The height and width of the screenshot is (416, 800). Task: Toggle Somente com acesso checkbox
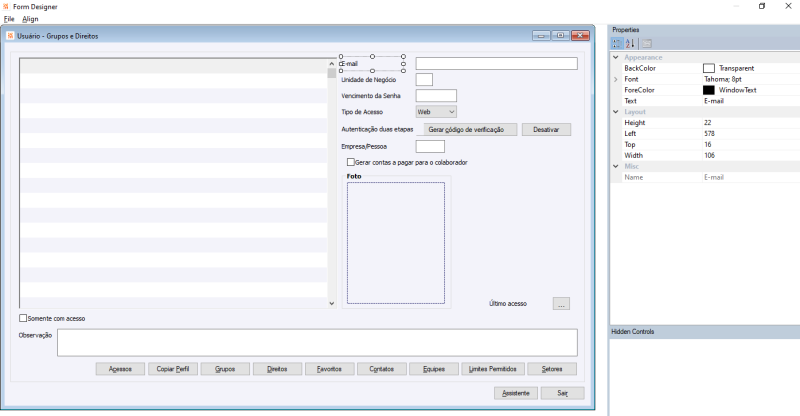pos(23,318)
